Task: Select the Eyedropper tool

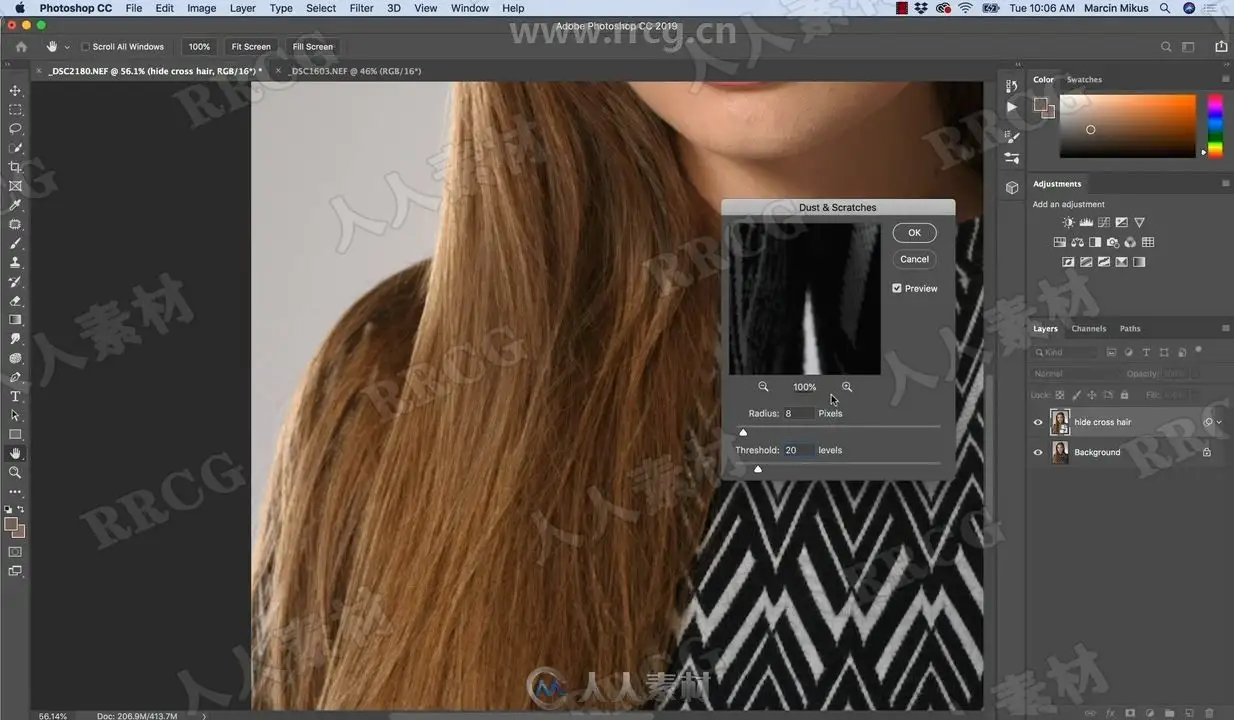Action: pos(15,205)
